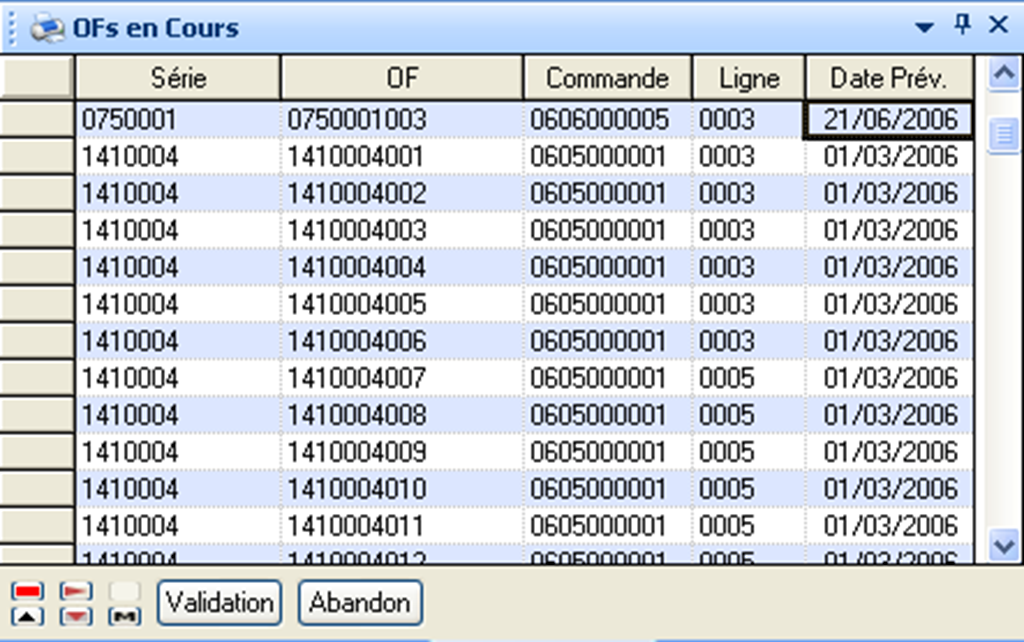The height and width of the screenshot is (642, 1024).
Task: Click the Commande column header
Action: [x=606, y=76]
